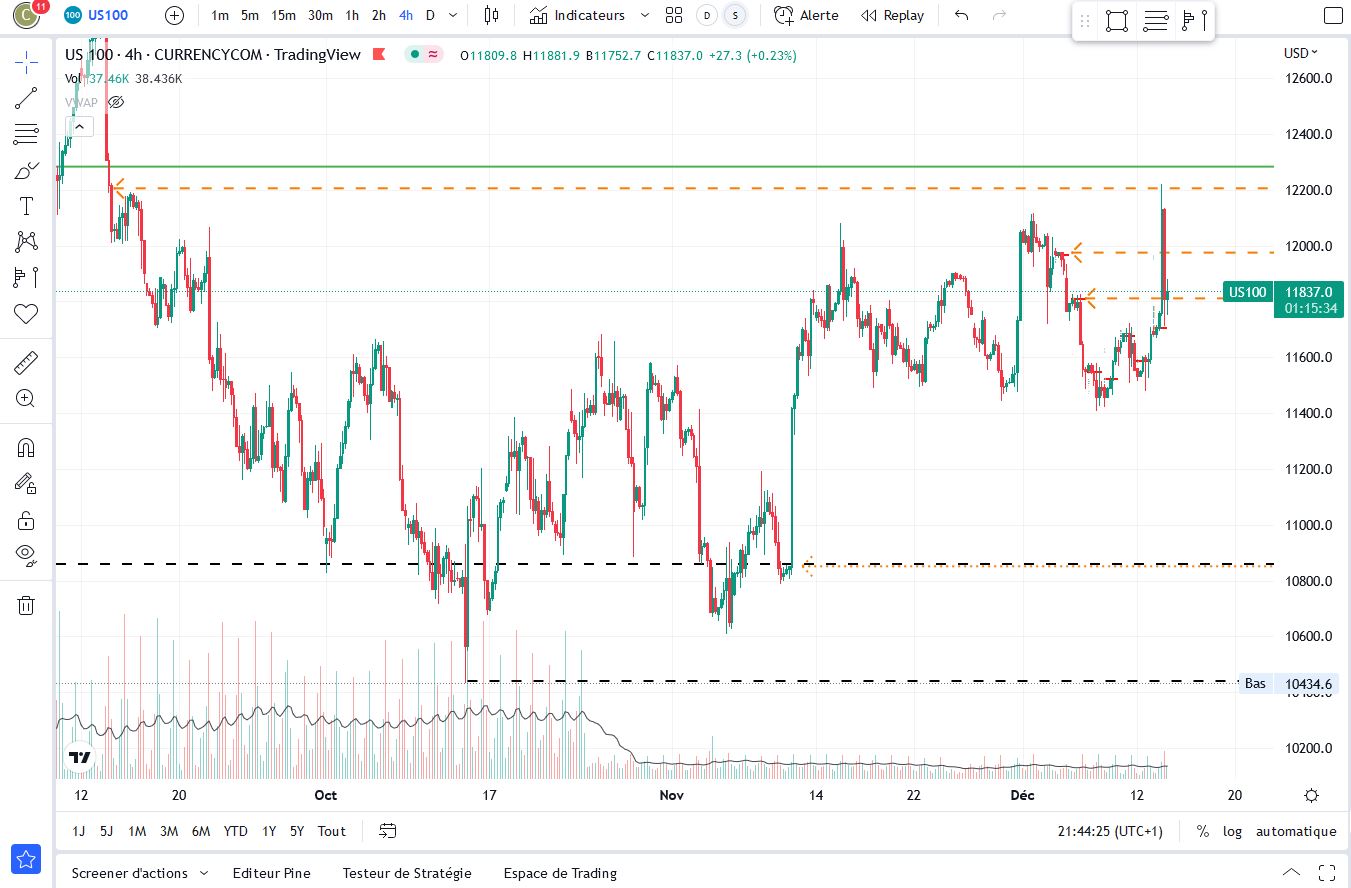Toggle the S button in top toolbar
1351x888 pixels.
pyautogui.click(x=735, y=15)
